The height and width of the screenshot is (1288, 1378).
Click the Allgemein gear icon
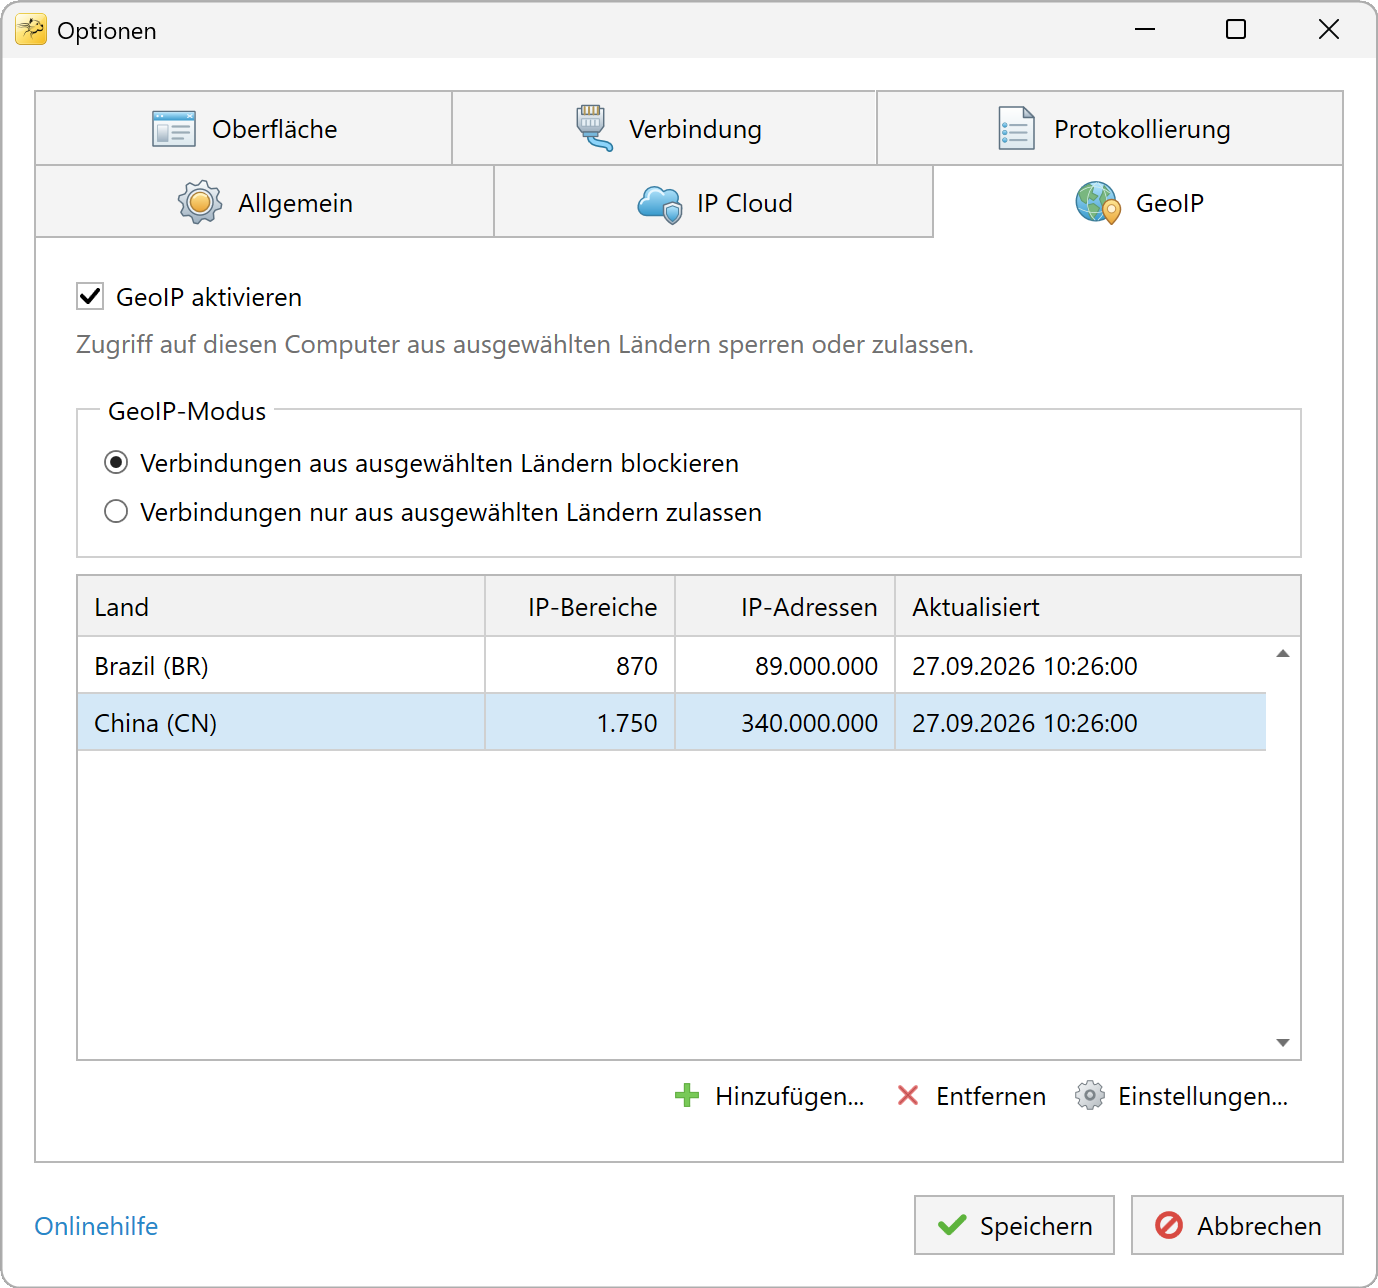(x=200, y=203)
